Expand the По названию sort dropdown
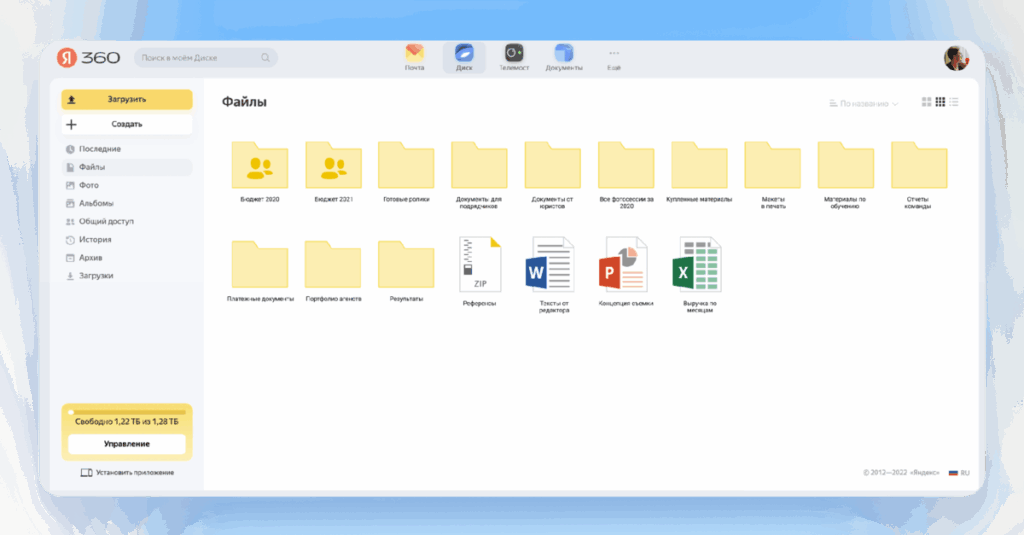Viewport: 1024px width, 535px height. (x=864, y=103)
